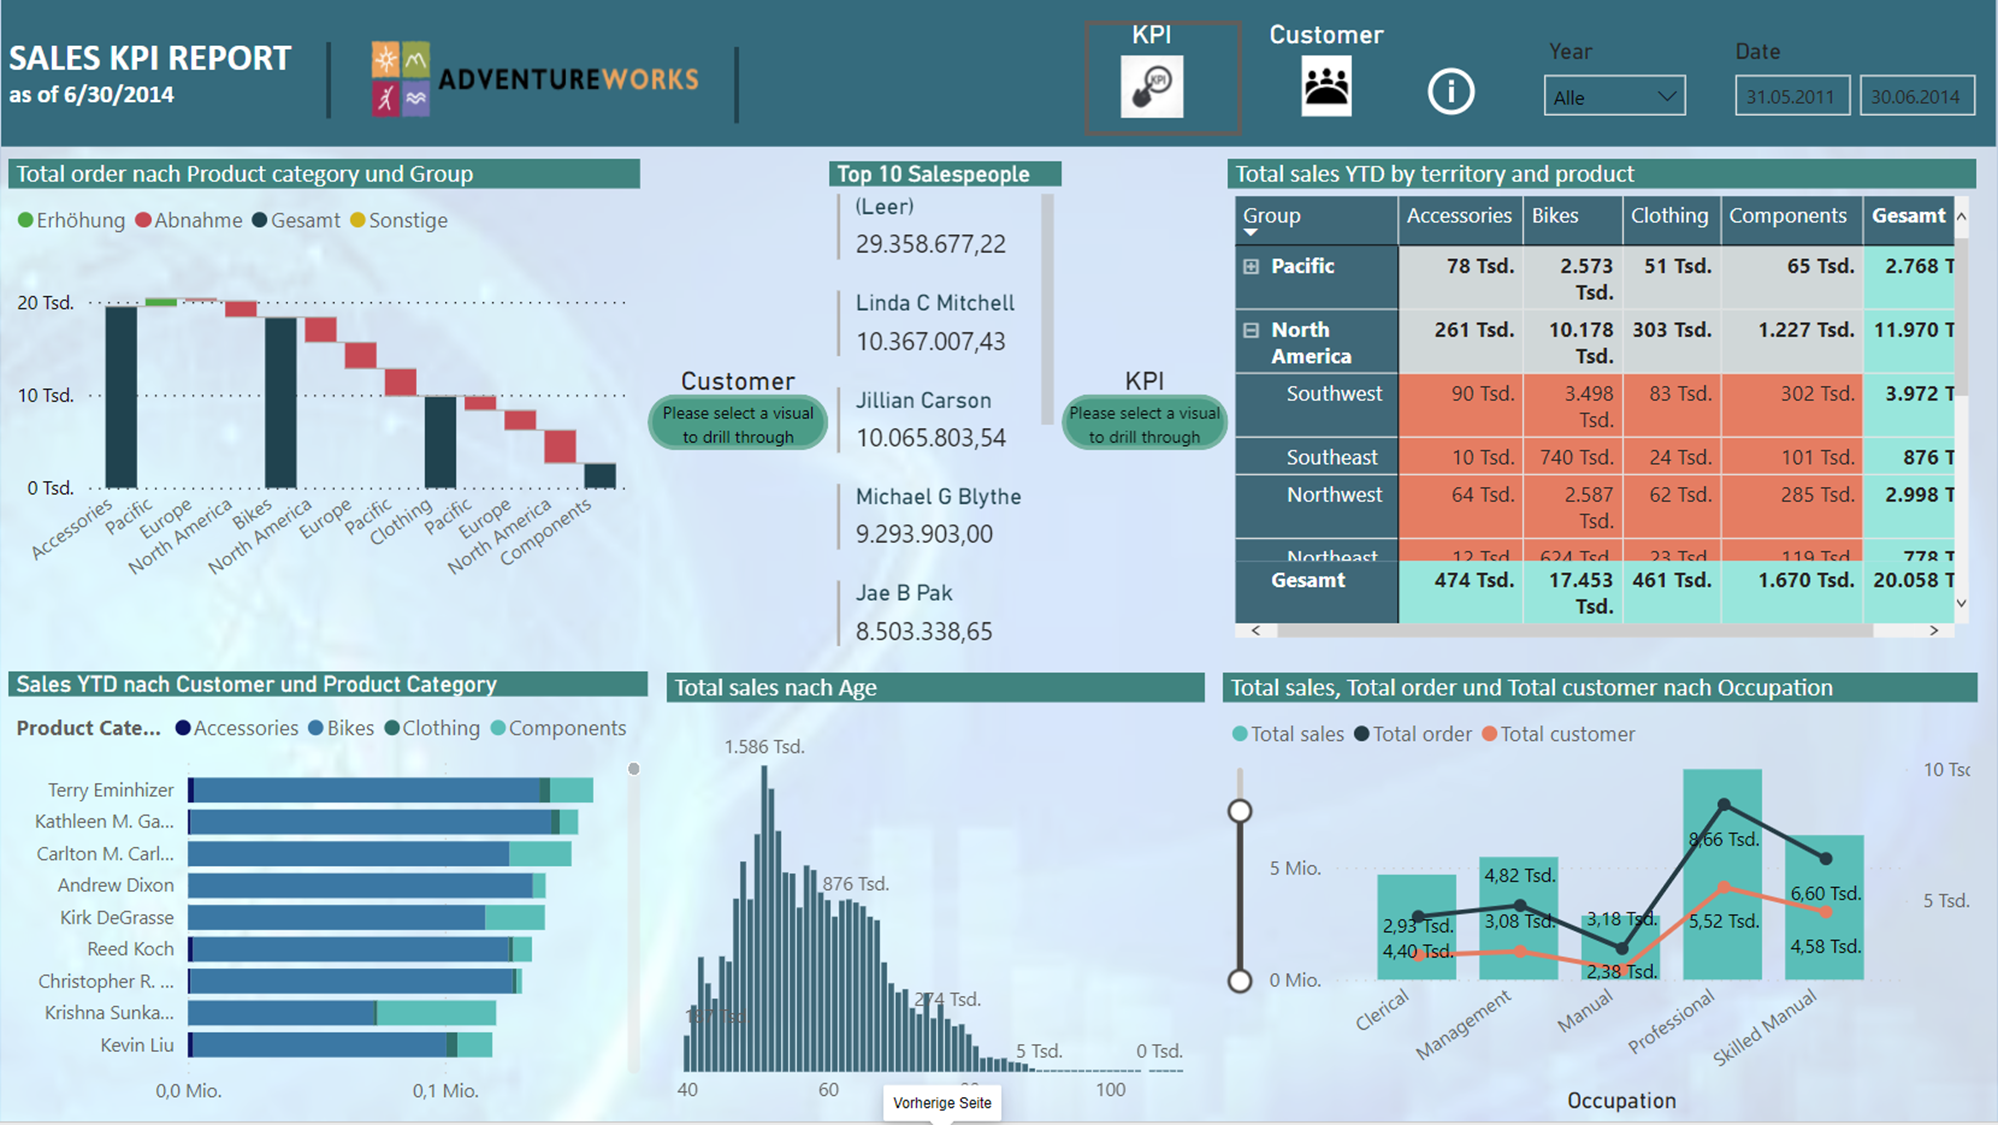Viewport: 1998px width, 1125px height.
Task: Click the first Accessories waterfall bar
Action: (x=121, y=397)
